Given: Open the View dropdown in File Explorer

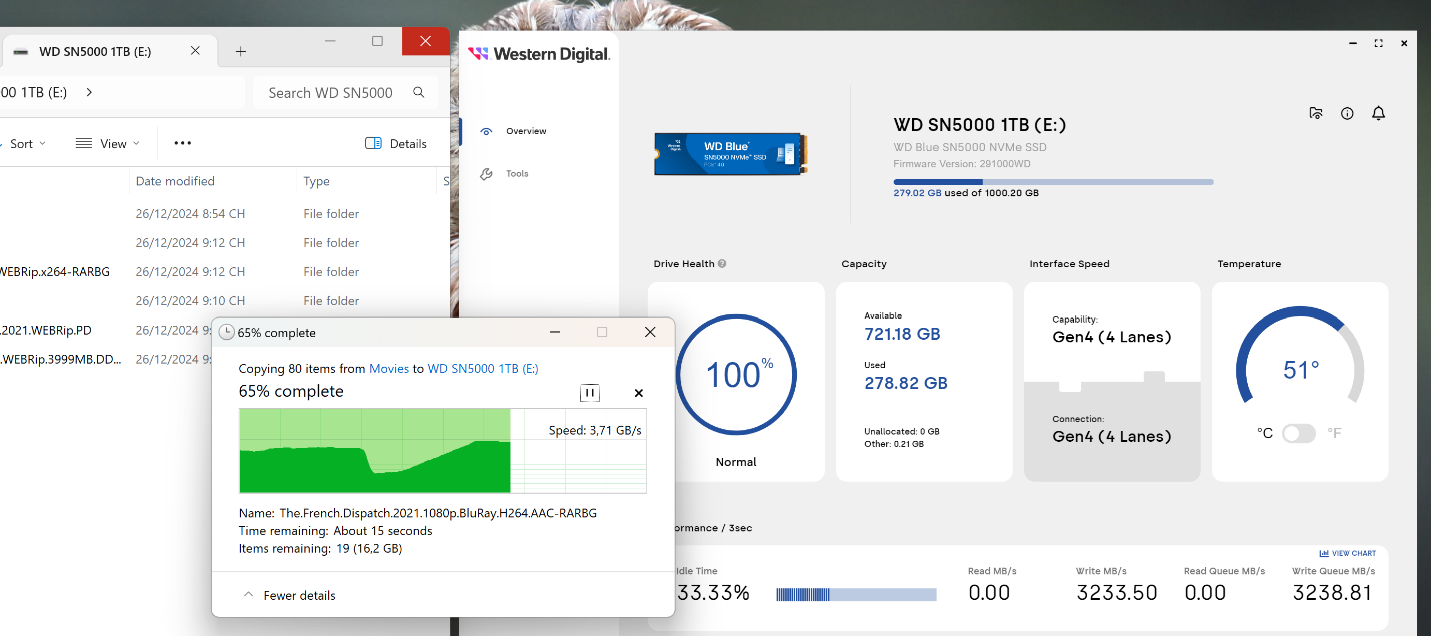Looking at the screenshot, I should tap(108, 144).
